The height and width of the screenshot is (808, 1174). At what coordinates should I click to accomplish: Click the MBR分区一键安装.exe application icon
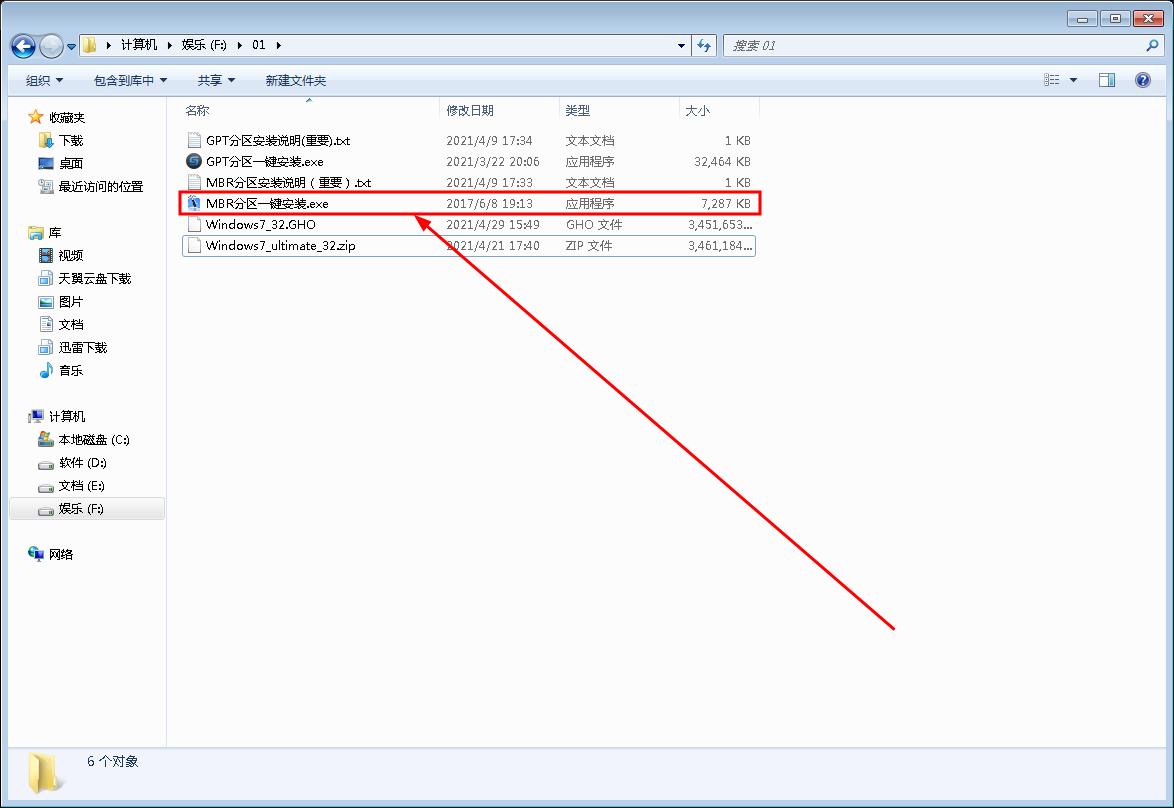tap(193, 203)
